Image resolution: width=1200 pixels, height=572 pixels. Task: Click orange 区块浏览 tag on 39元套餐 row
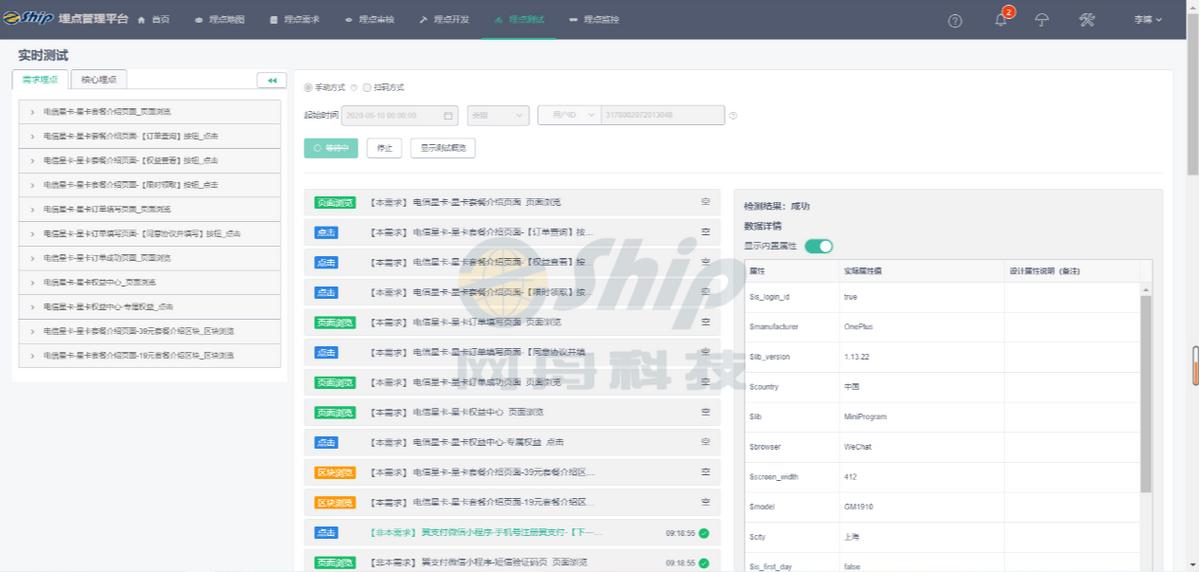pyautogui.click(x=334, y=473)
